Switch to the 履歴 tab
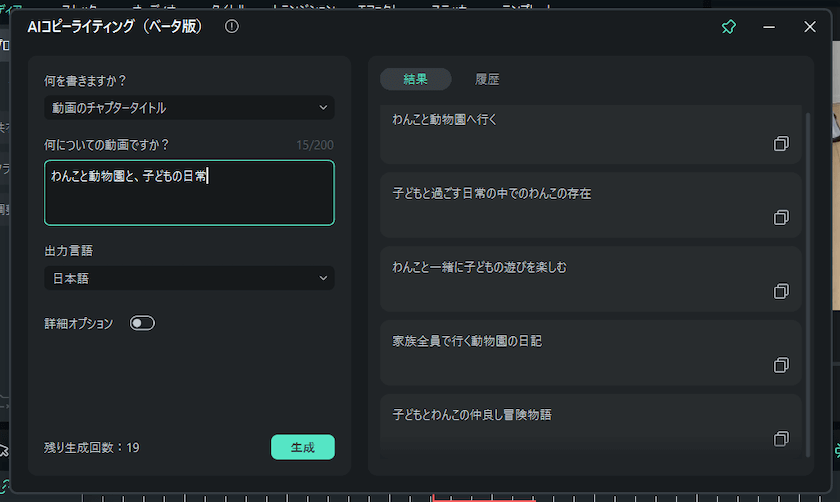840x502 pixels. pos(487,79)
